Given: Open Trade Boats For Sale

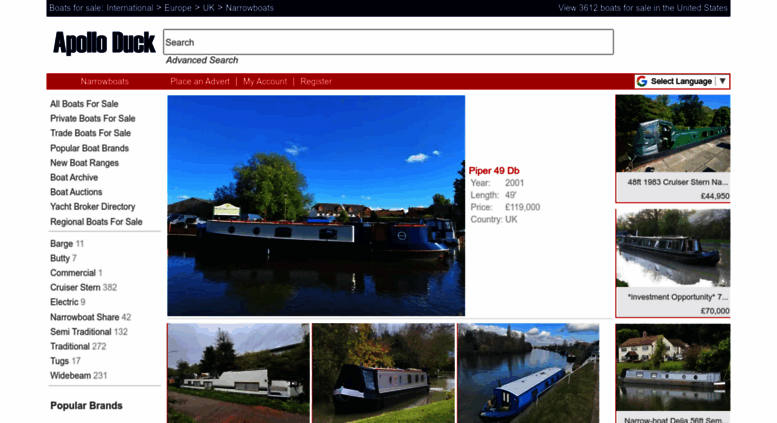Looking at the screenshot, I should (x=90, y=133).
